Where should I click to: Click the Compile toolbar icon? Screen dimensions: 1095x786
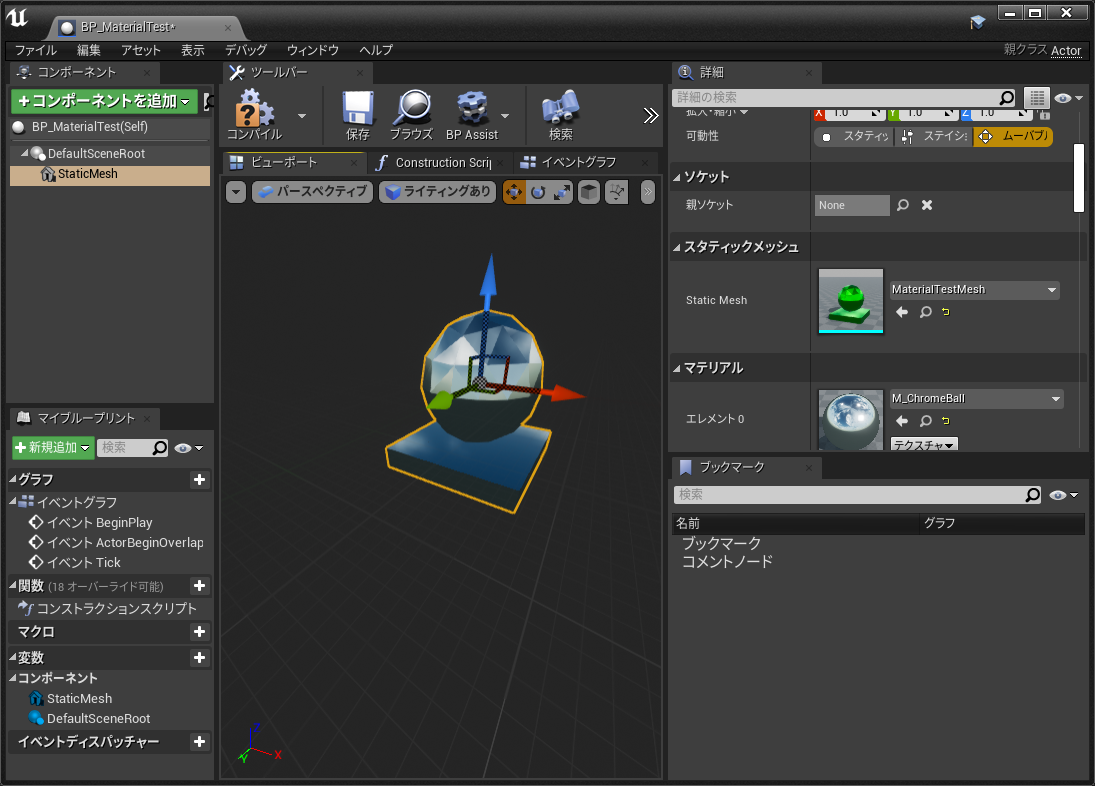tap(253, 115)
